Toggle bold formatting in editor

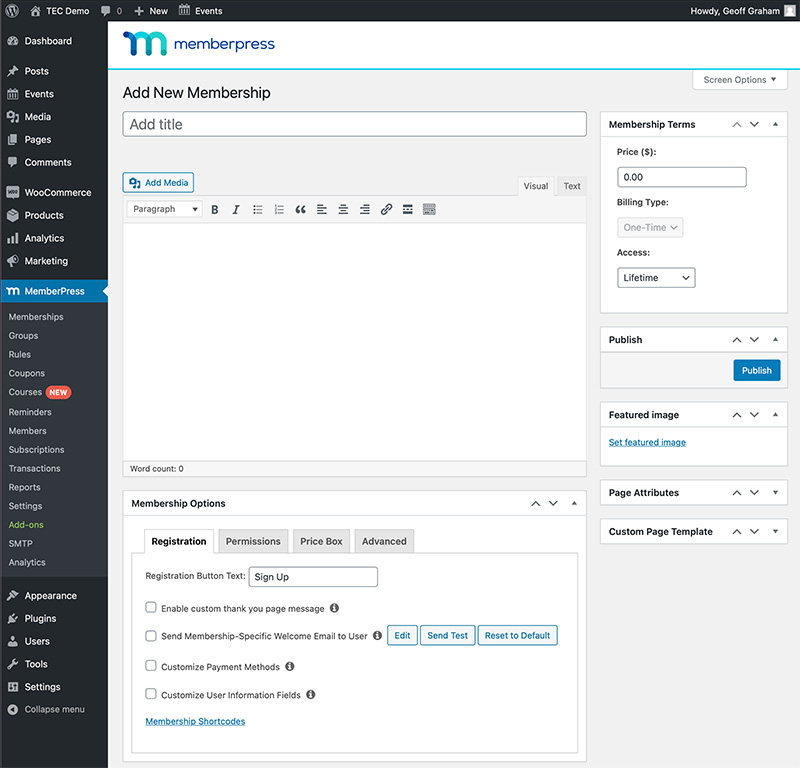point(215,209)
